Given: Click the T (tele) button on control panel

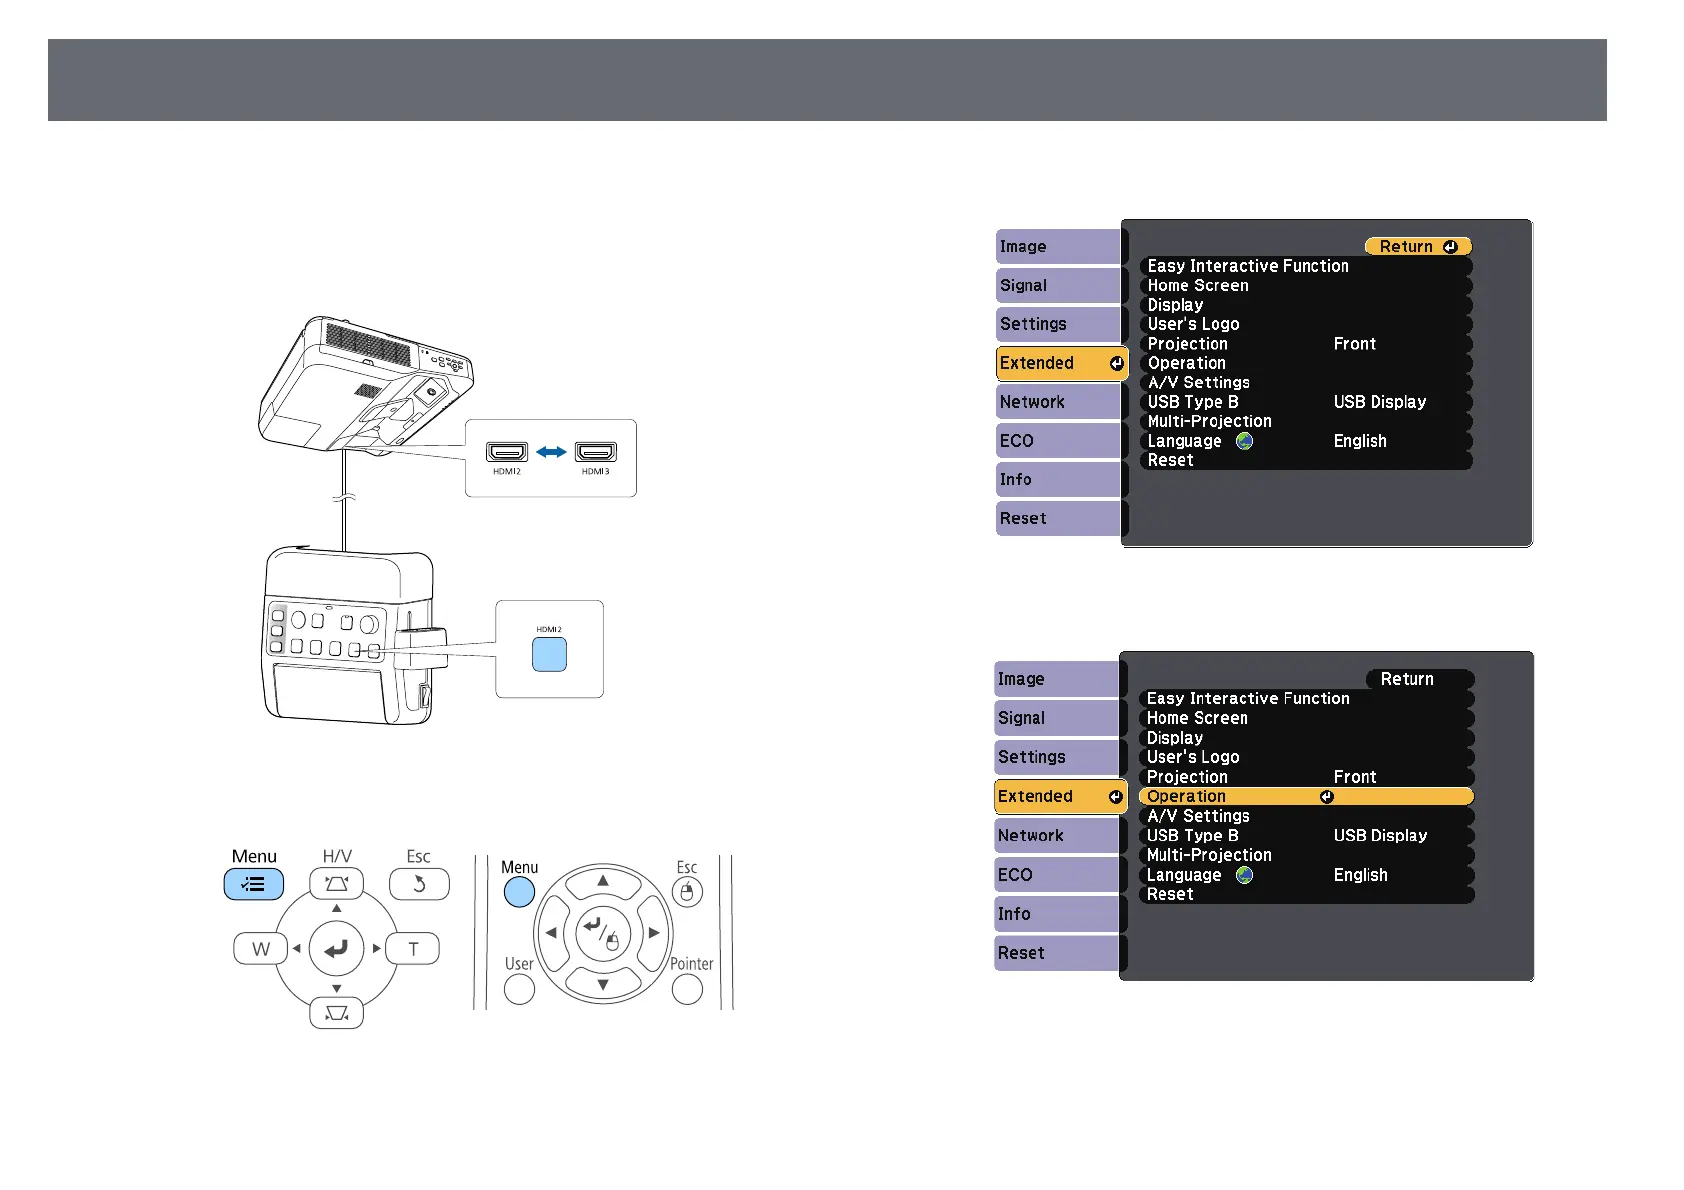Looking at the screenshot, I should coord(413,948).
